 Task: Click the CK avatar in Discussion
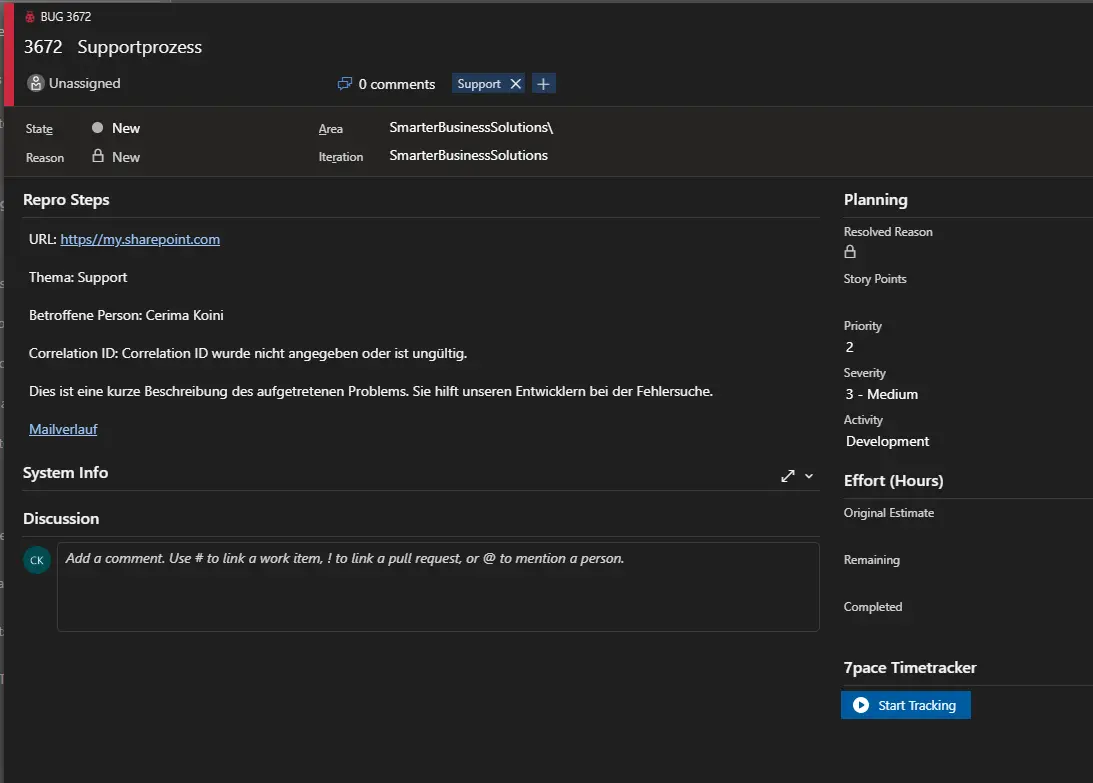pos(36,560)
